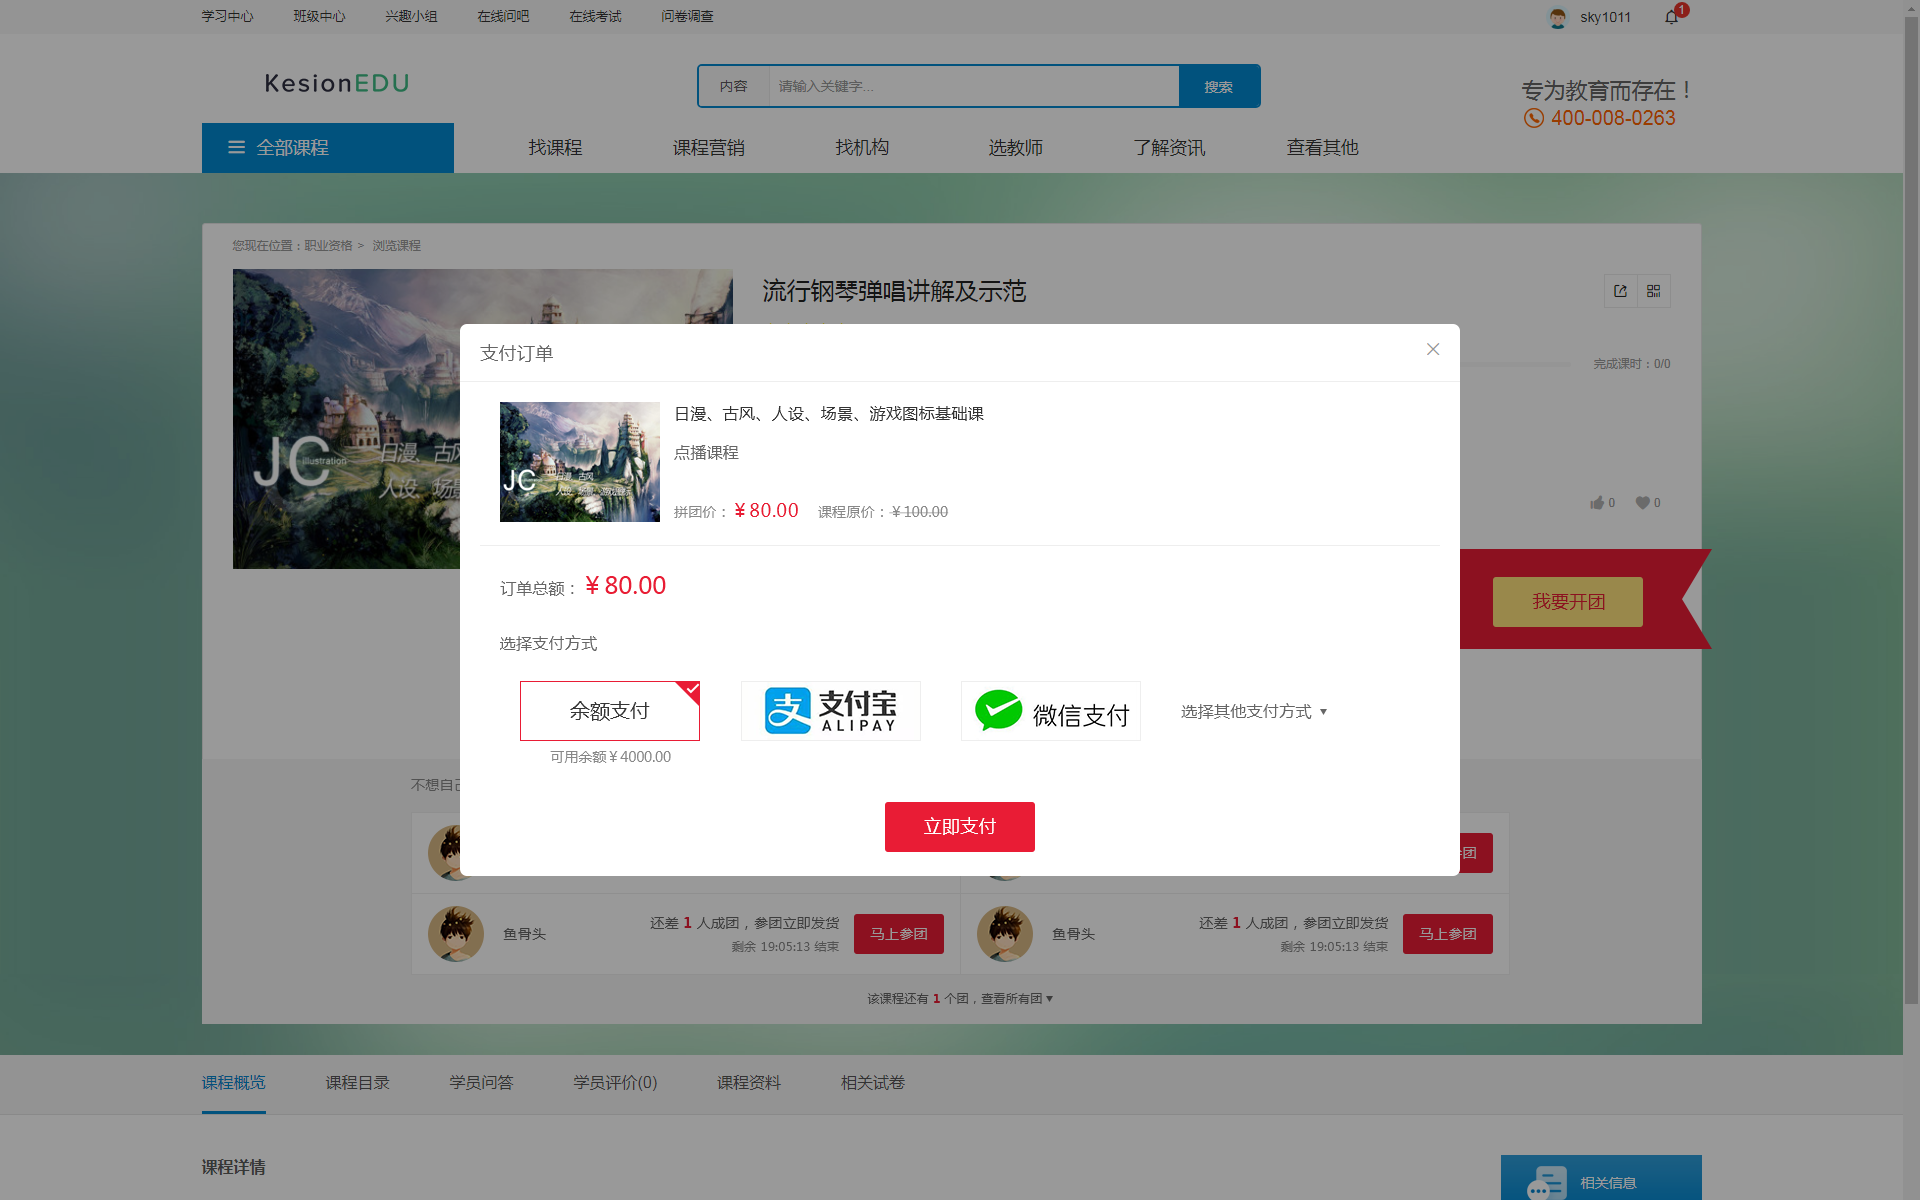
Task: Click the course thumbnail in the order dialog
Action: point(579,461)
